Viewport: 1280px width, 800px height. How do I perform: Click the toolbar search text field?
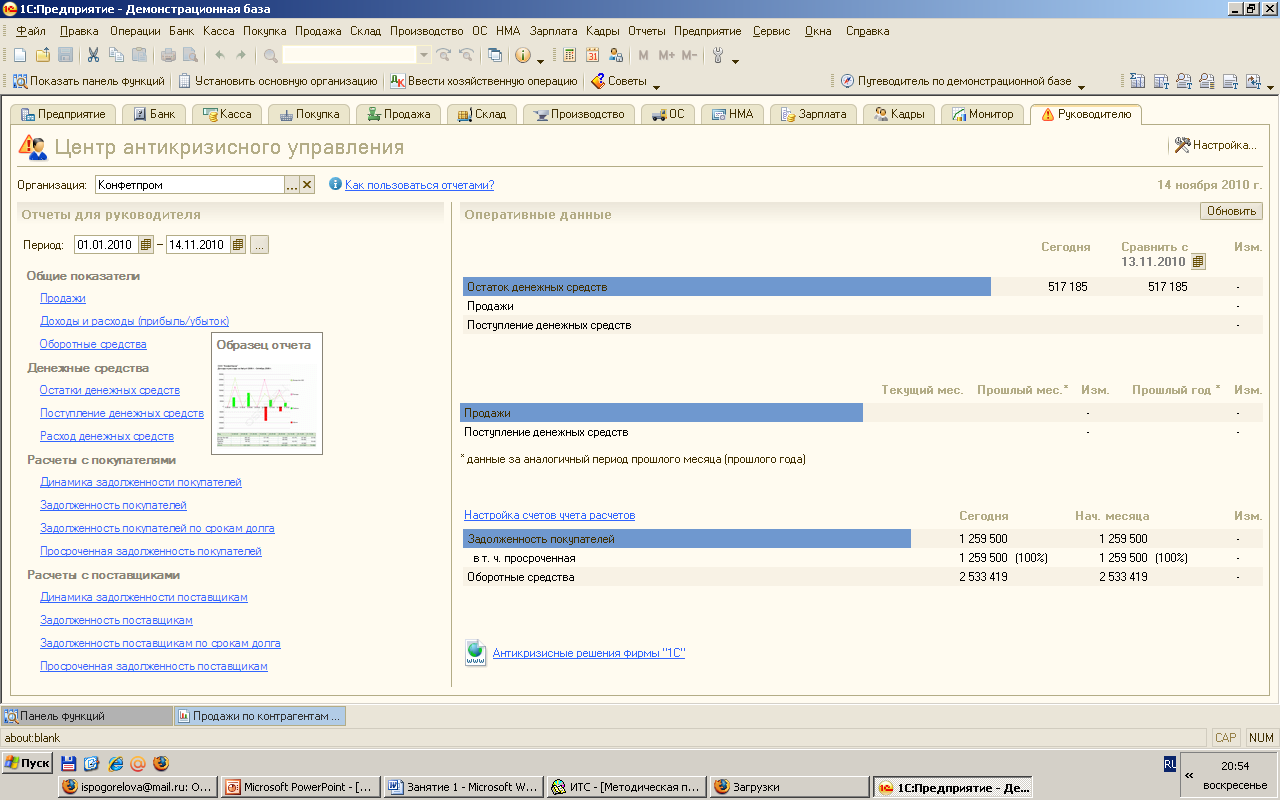point(349,55)
